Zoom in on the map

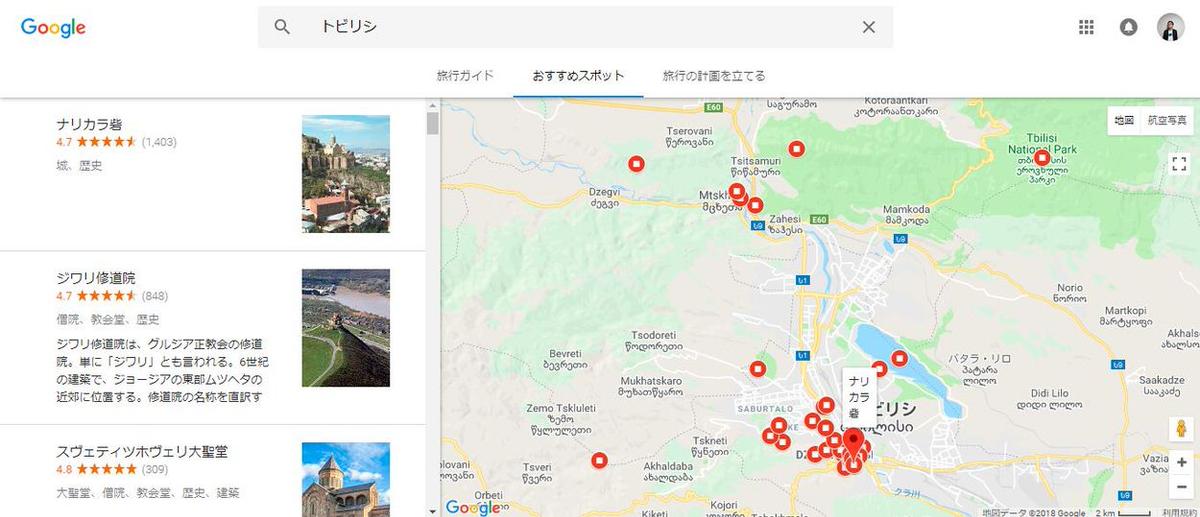[1181, 462]
